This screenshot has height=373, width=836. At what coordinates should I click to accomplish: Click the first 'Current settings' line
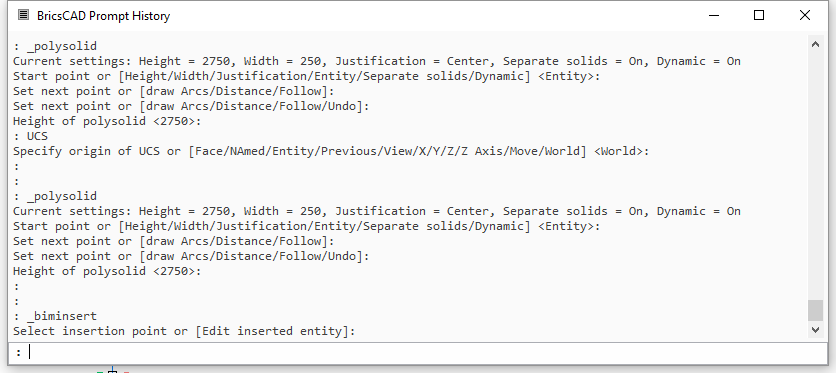click(377, 61)
